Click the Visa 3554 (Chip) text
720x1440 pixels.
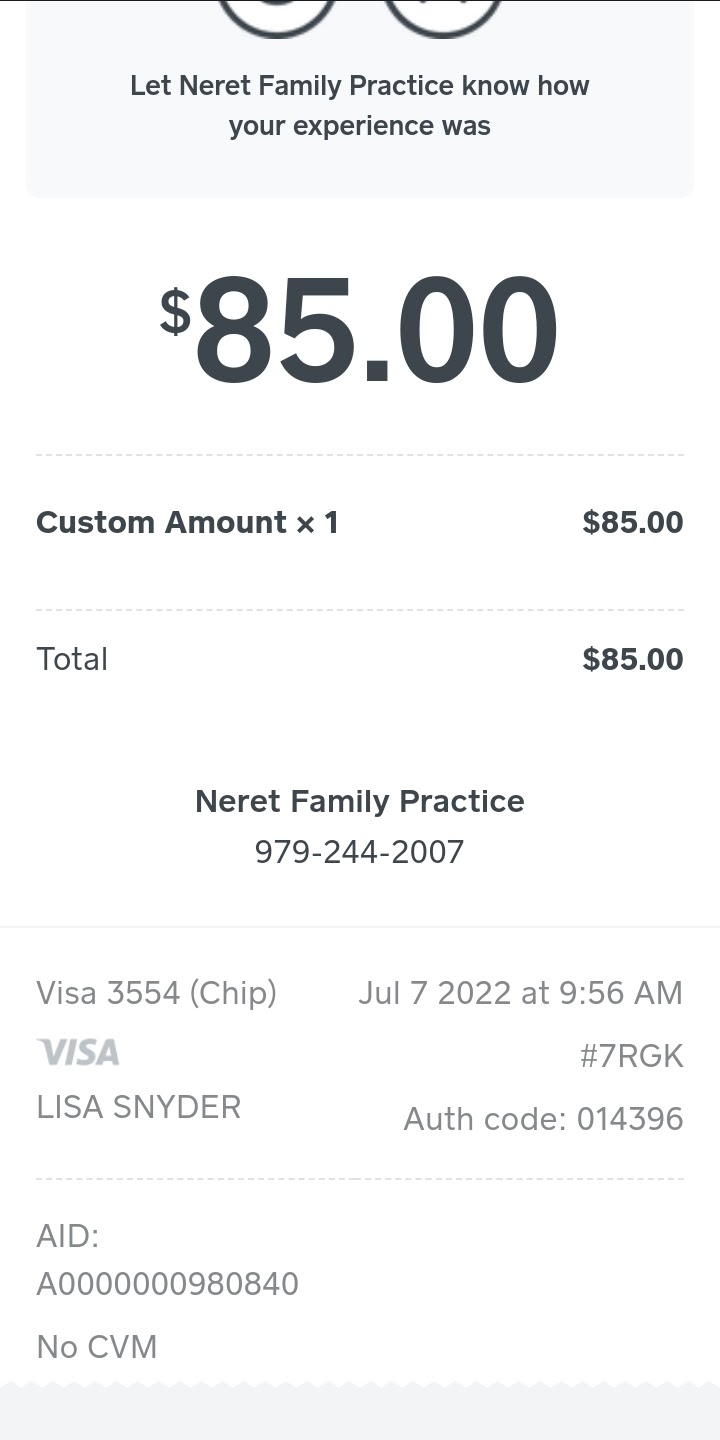click(157, 993)
